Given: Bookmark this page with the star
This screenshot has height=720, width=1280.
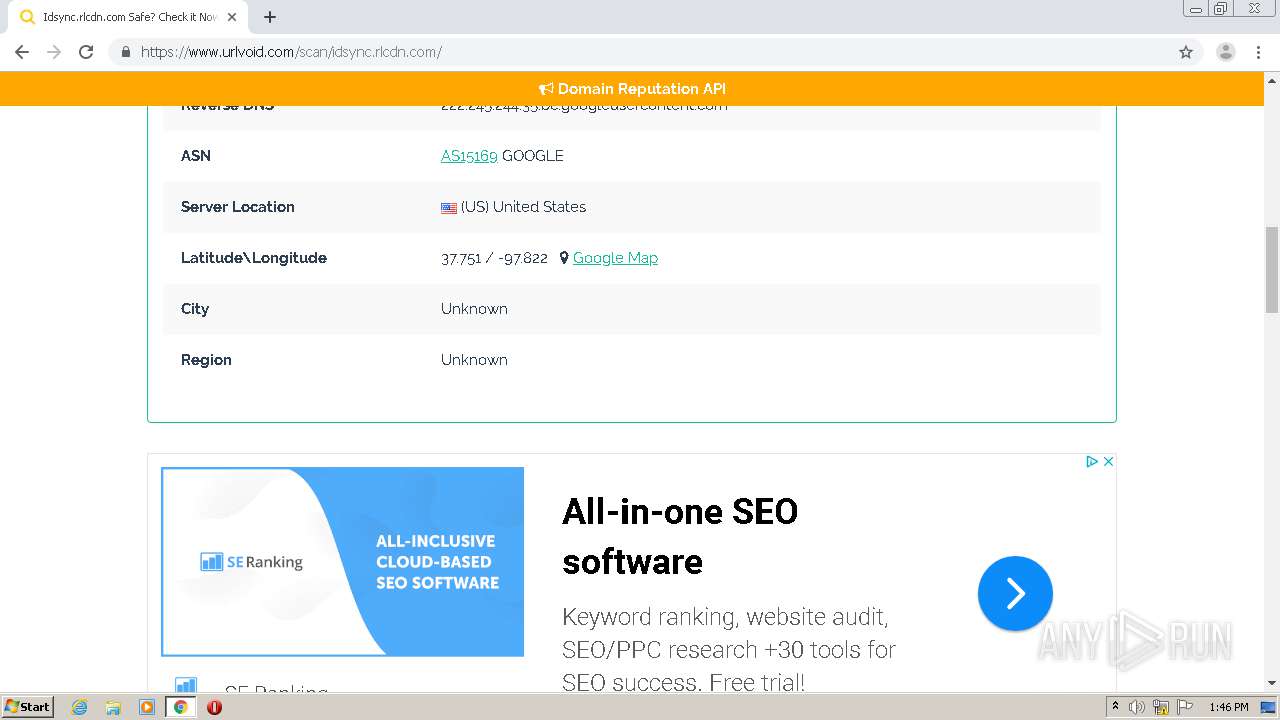Looking at the screenshot, I should coord(1186,52).
